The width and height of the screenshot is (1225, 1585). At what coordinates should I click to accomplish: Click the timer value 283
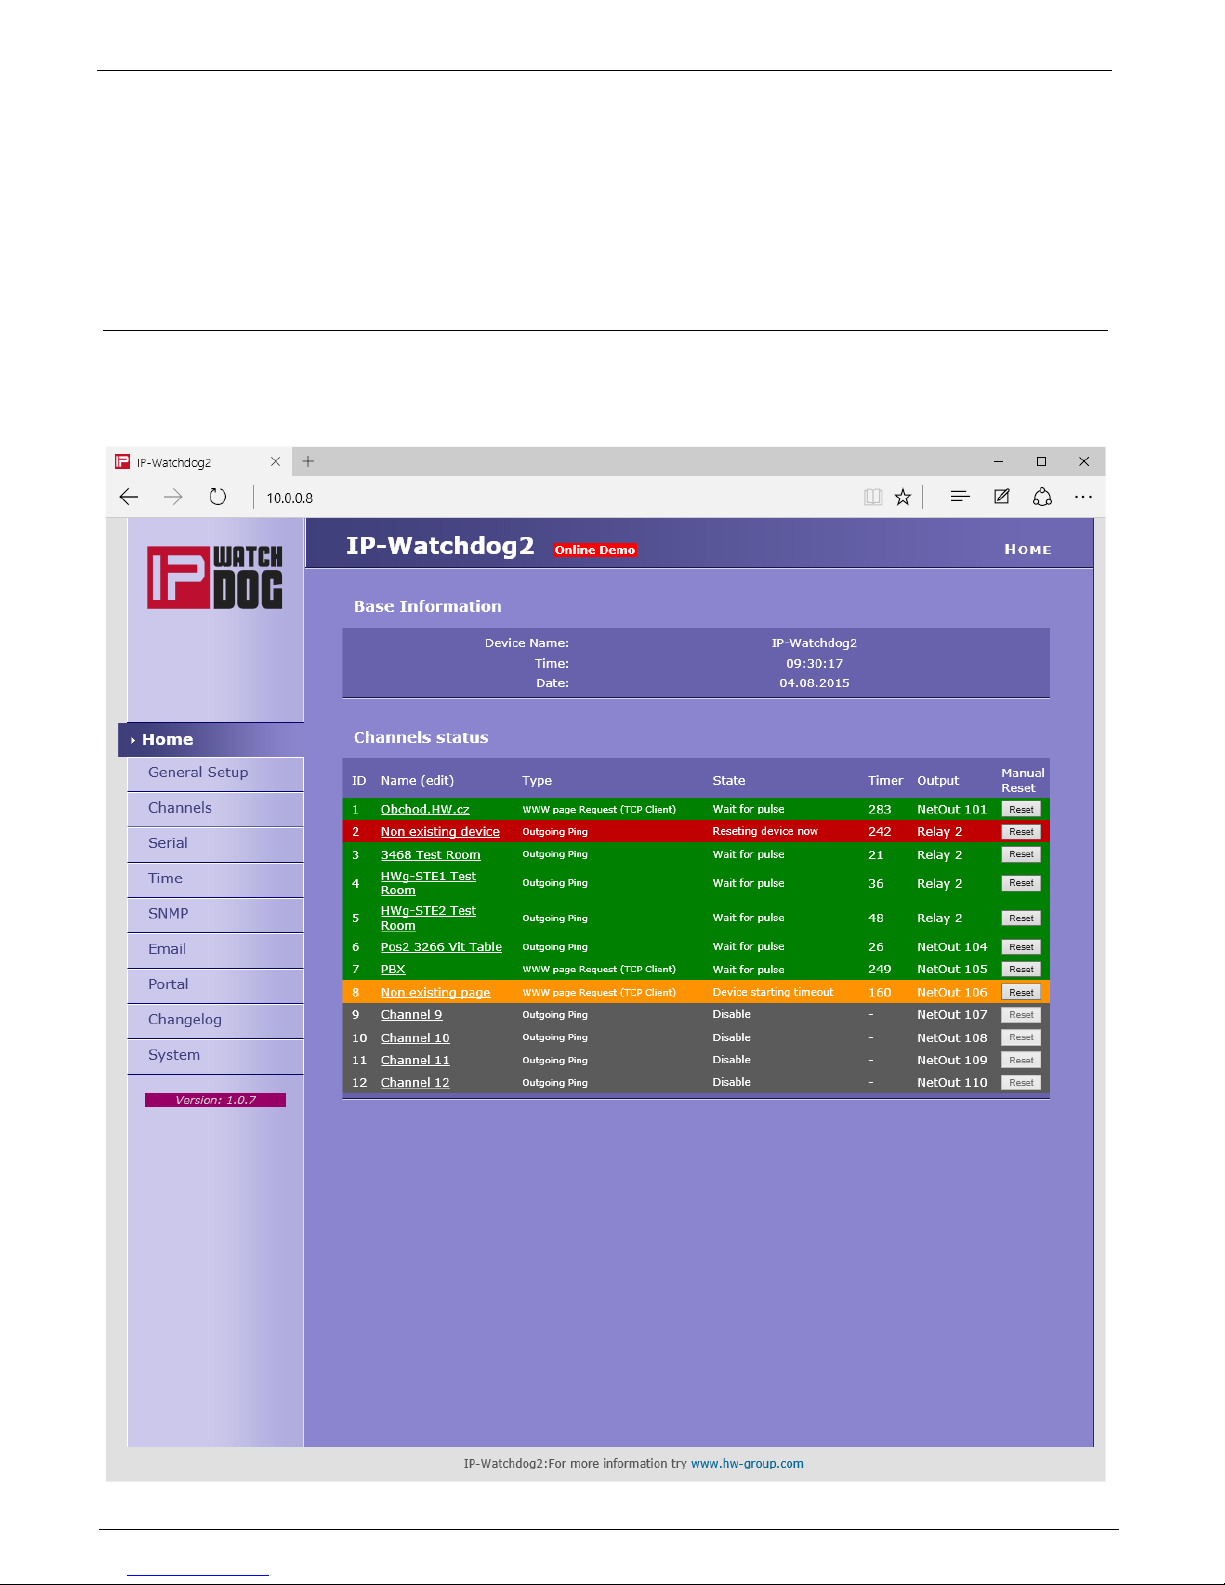(x=880, y=810)
